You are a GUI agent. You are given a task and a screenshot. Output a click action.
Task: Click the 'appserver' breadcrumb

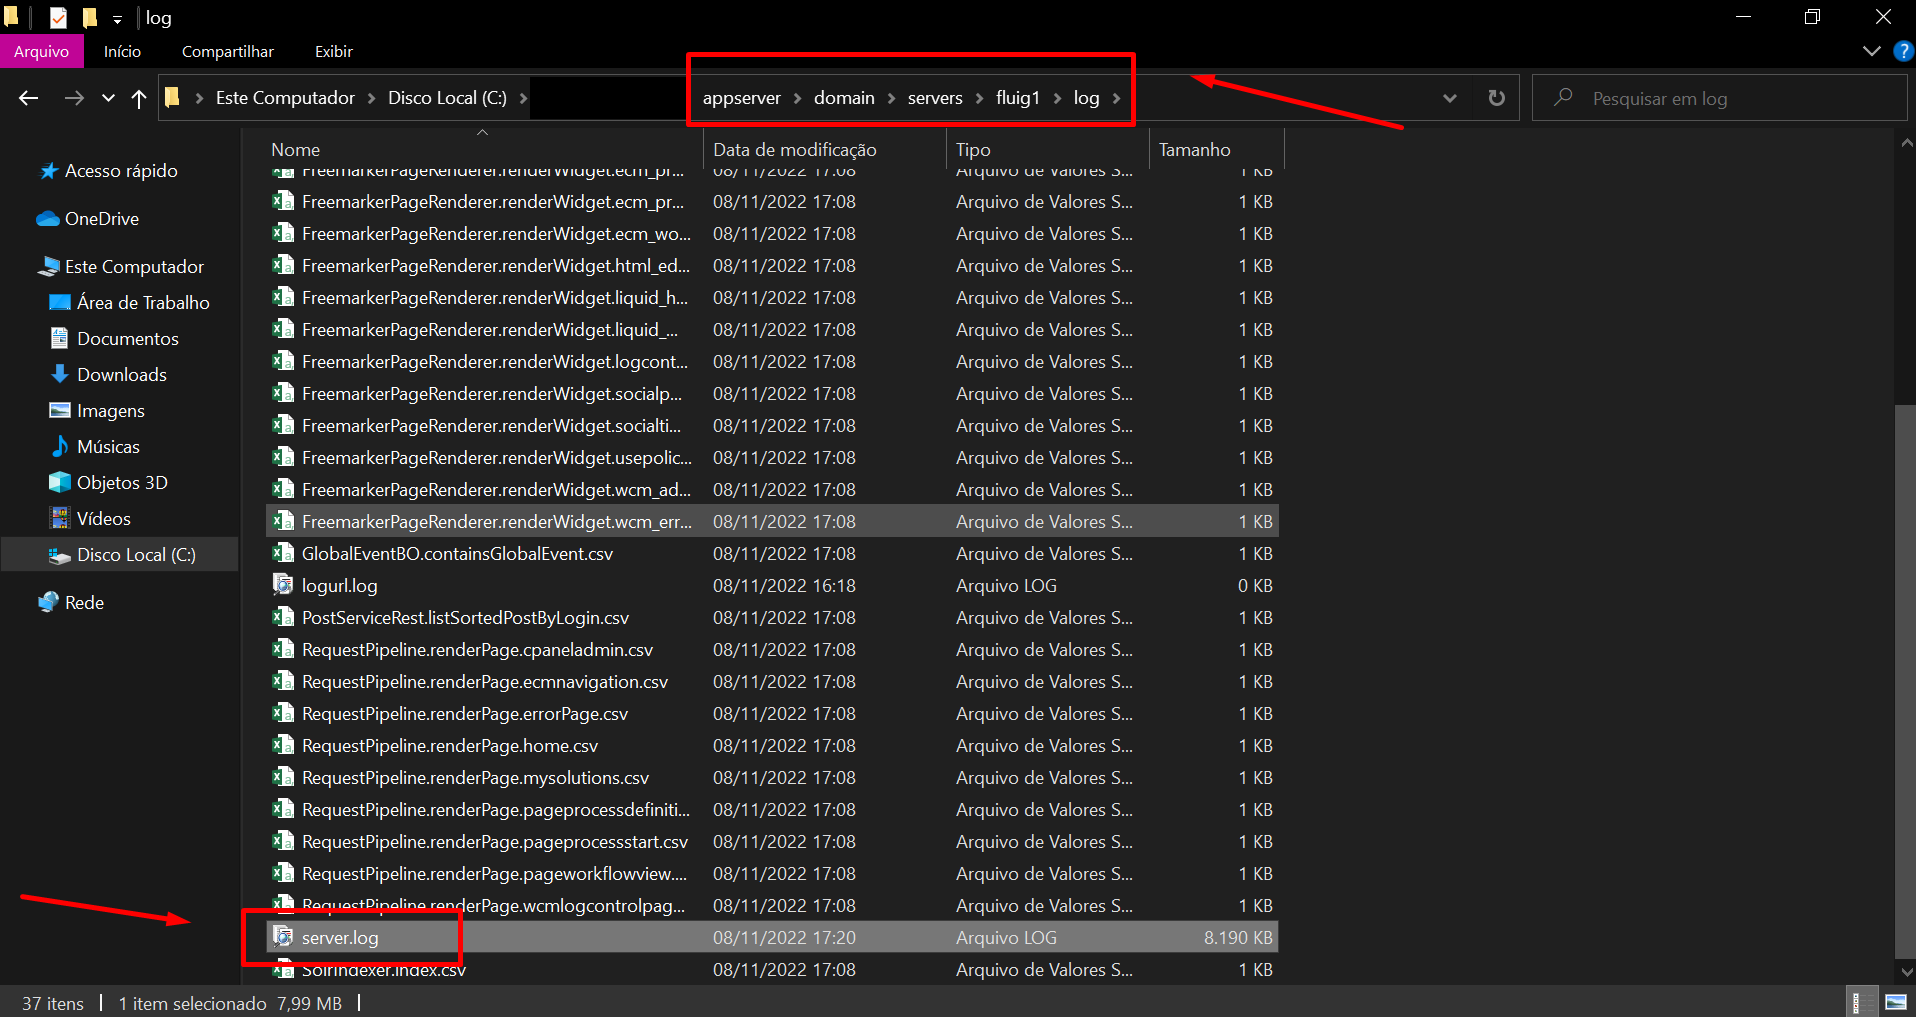click(x=741, y=98)
